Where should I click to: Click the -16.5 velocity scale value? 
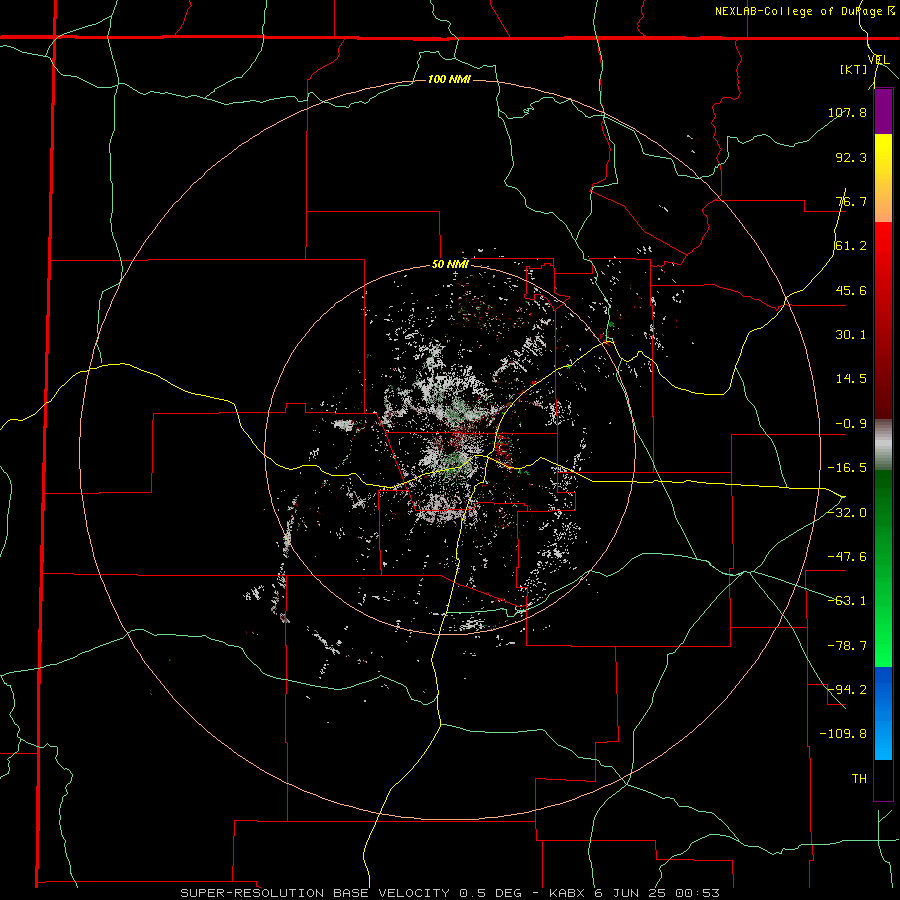[847, 468]
